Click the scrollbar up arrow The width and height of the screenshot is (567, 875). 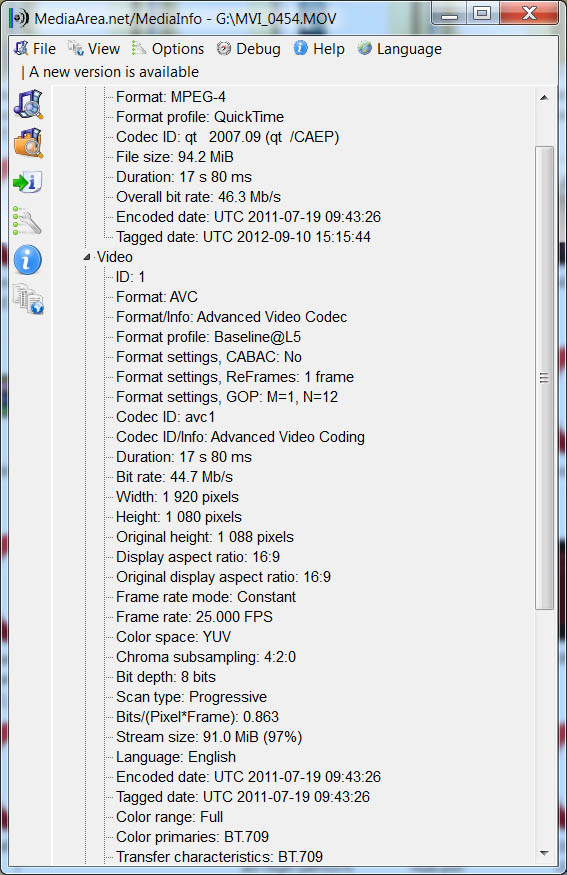tap(544, 98)
